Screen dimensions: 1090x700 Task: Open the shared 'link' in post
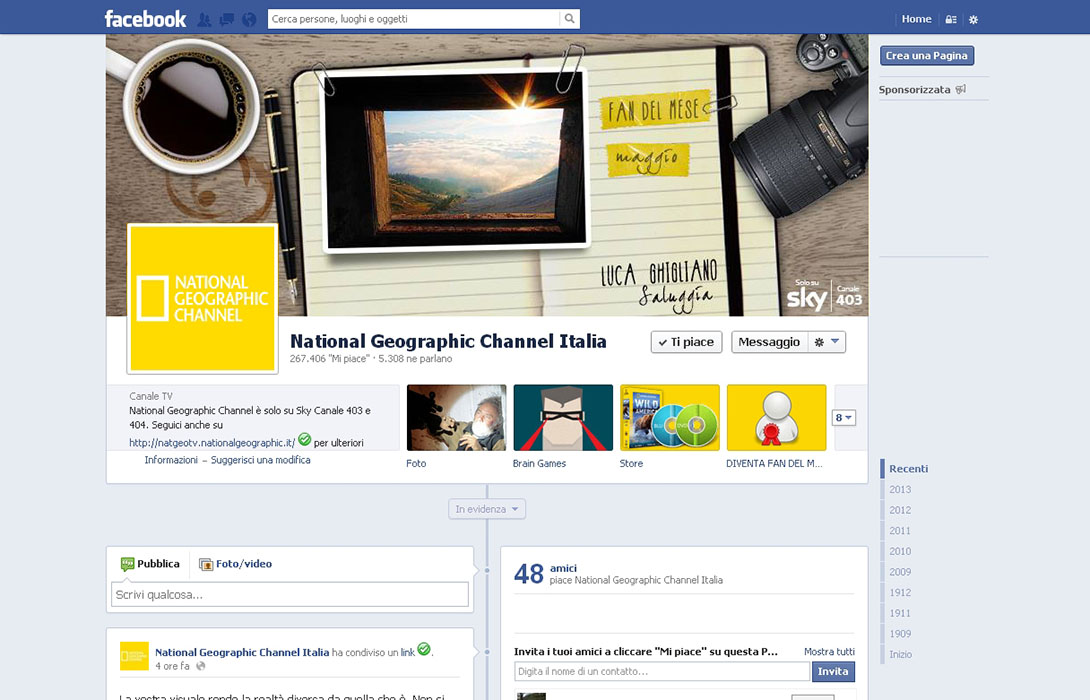point(407,652)
